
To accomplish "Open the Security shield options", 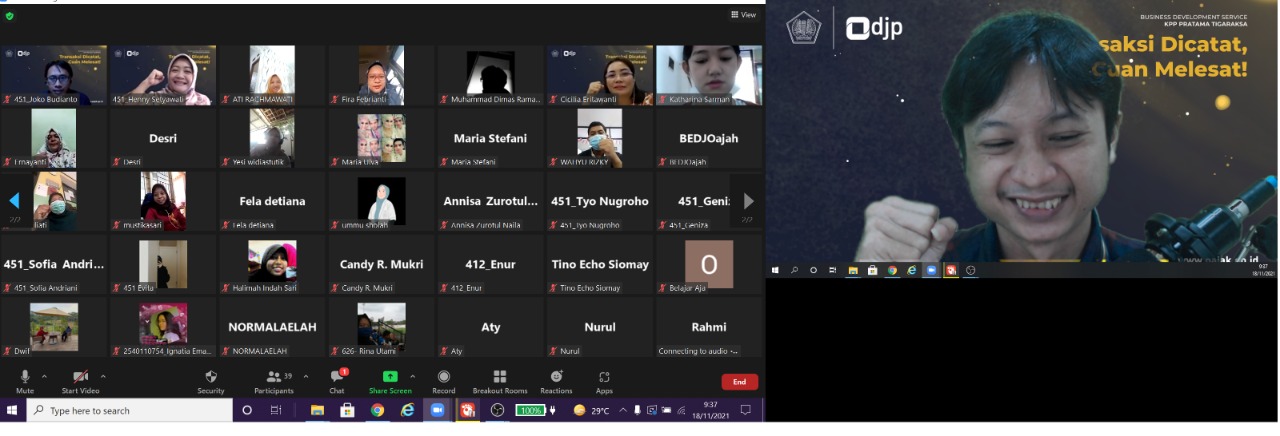I will point(210,378).
